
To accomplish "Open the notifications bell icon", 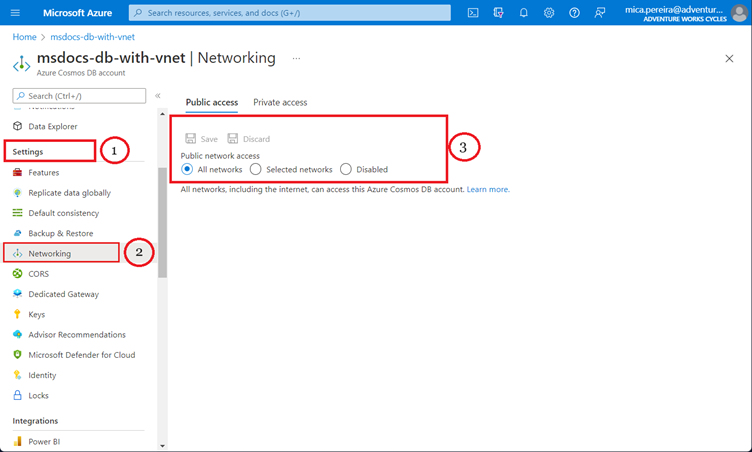I will tap(523, 13).
